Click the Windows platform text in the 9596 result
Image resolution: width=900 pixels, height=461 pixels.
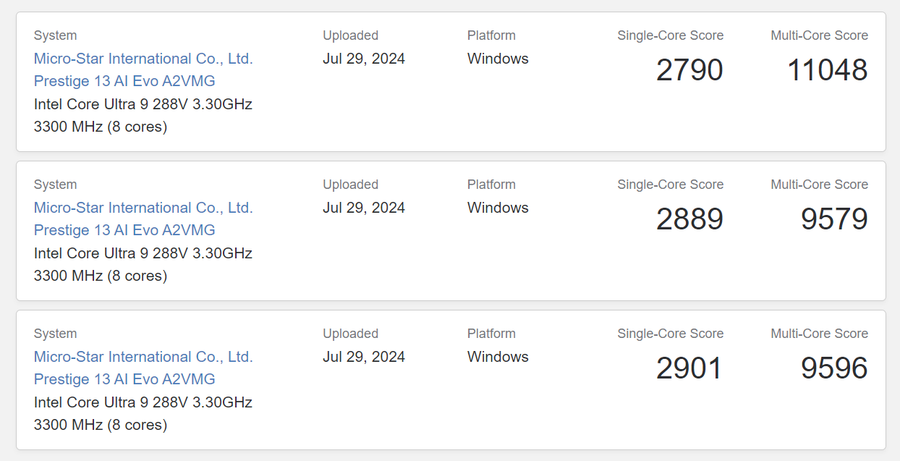click(x=497, y=357)
